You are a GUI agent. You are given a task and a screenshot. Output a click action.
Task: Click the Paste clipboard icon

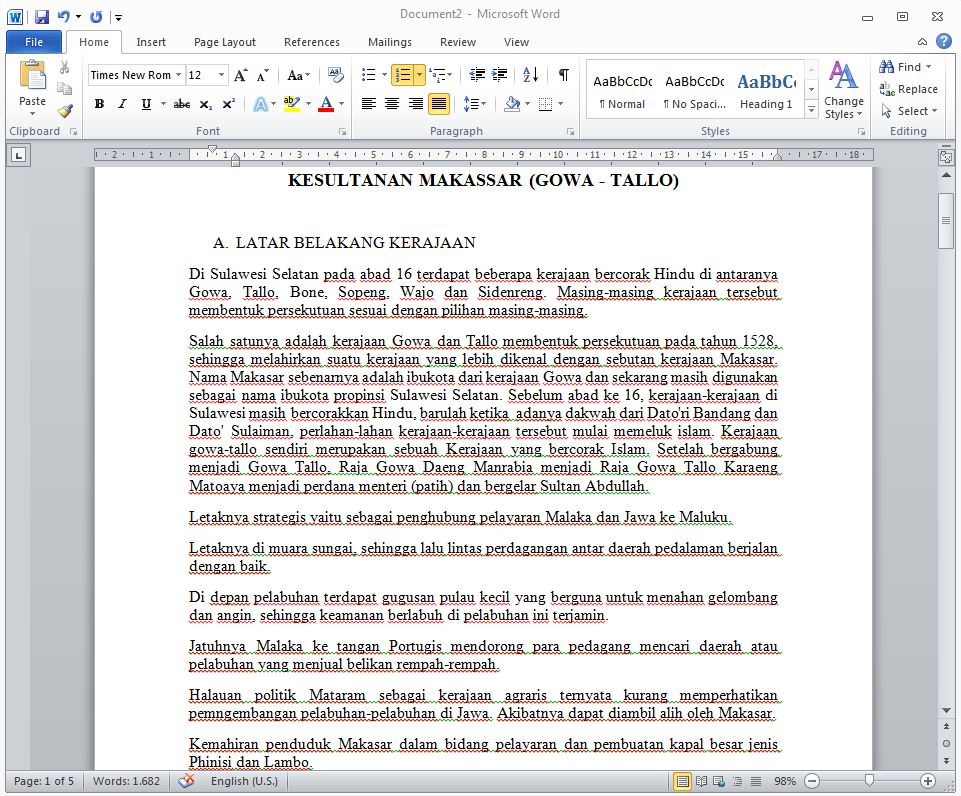pos(32,75)
